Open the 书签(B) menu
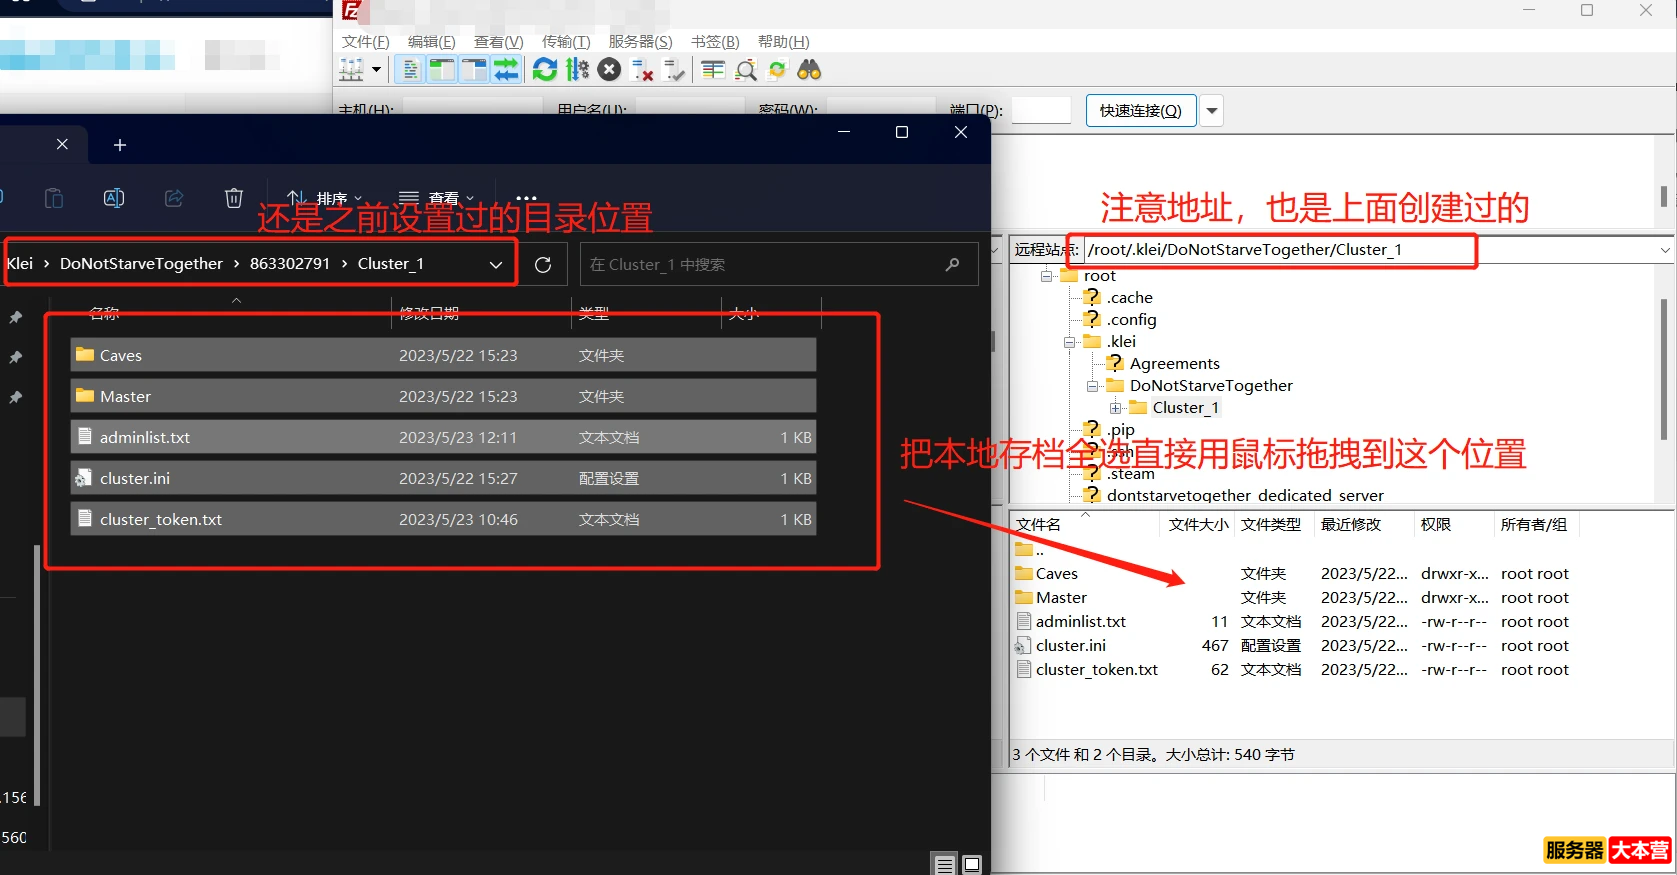This screenshot has width=1677, height=875. point(715,41)
